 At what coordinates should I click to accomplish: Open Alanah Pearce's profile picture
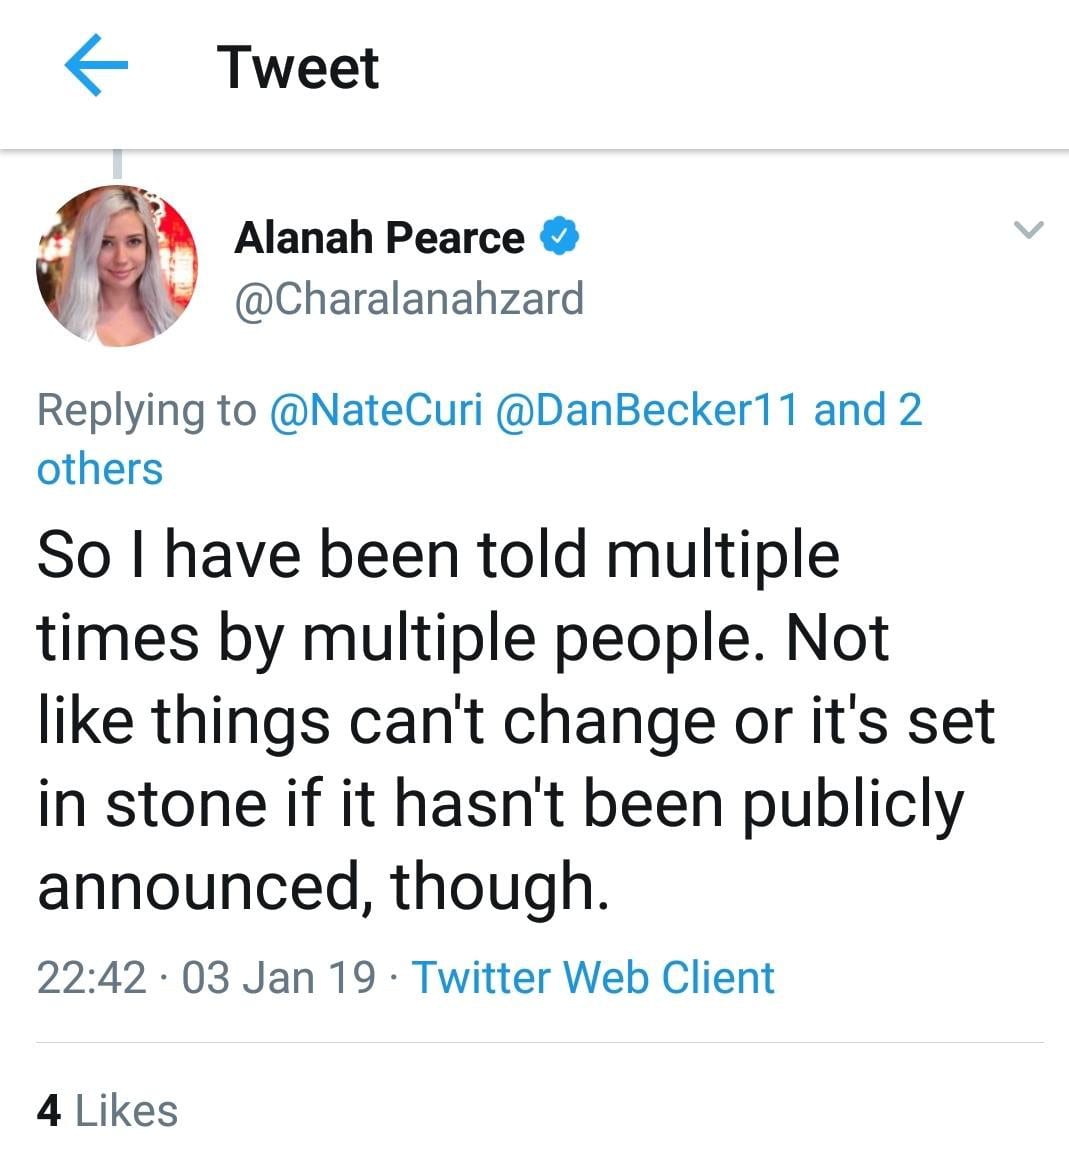117,265
